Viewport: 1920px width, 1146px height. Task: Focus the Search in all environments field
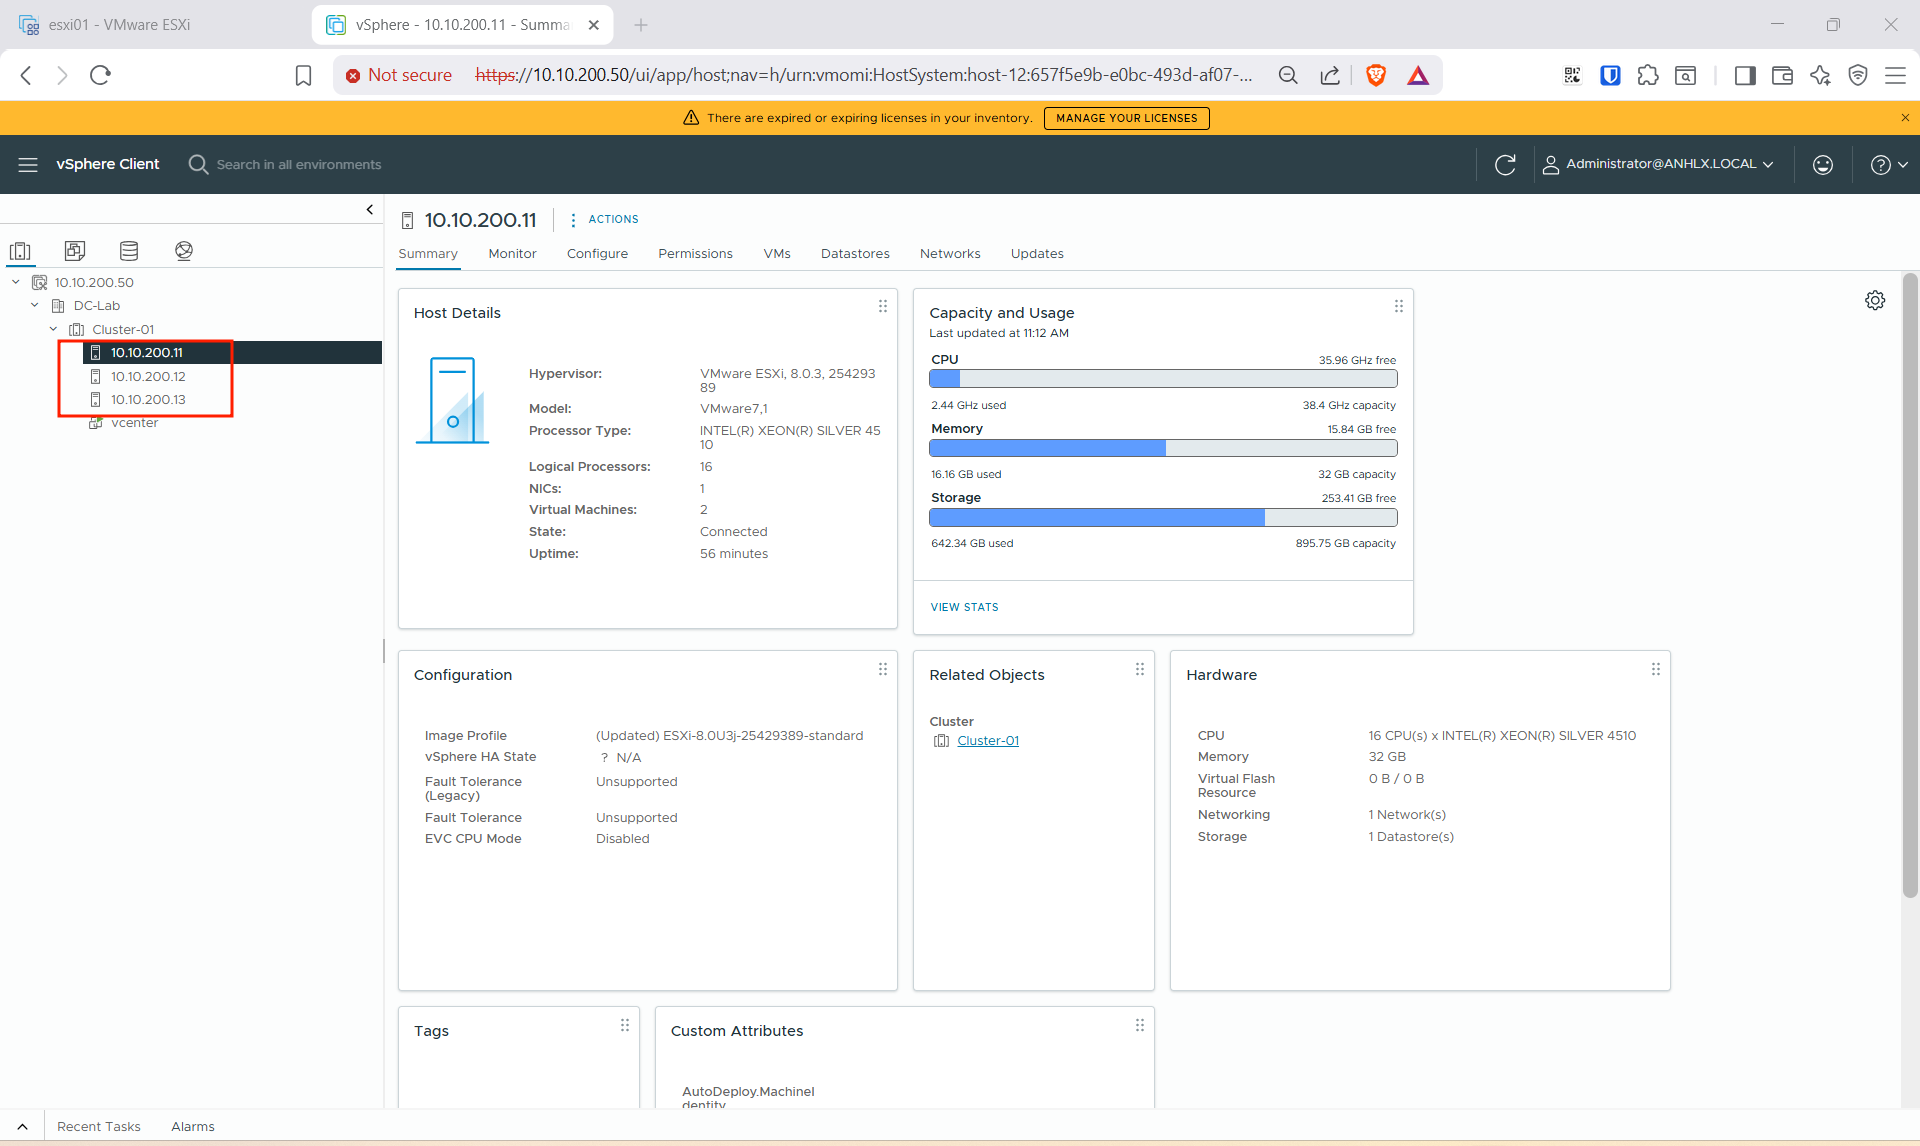(298, 164)
